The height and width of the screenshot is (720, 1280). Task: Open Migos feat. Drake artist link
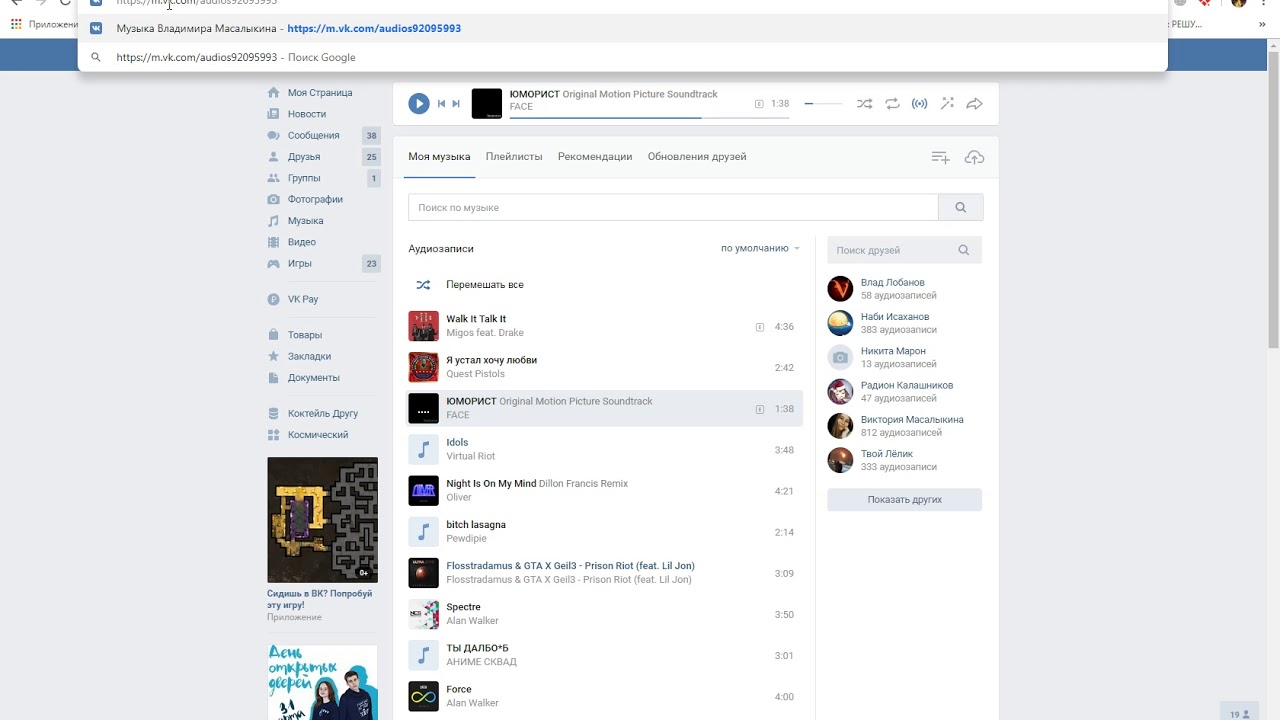click(x=485, y=333)
